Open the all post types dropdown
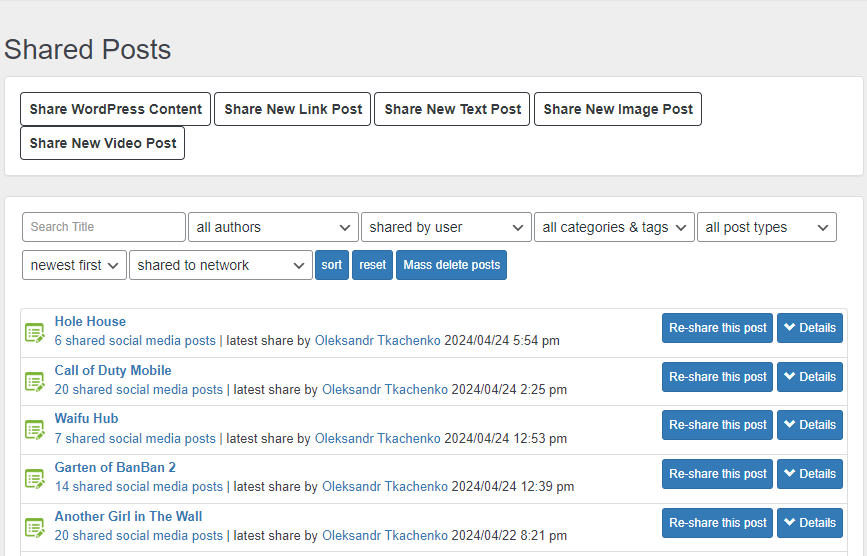Screen dimensions: 867x556 pos(766,227)
